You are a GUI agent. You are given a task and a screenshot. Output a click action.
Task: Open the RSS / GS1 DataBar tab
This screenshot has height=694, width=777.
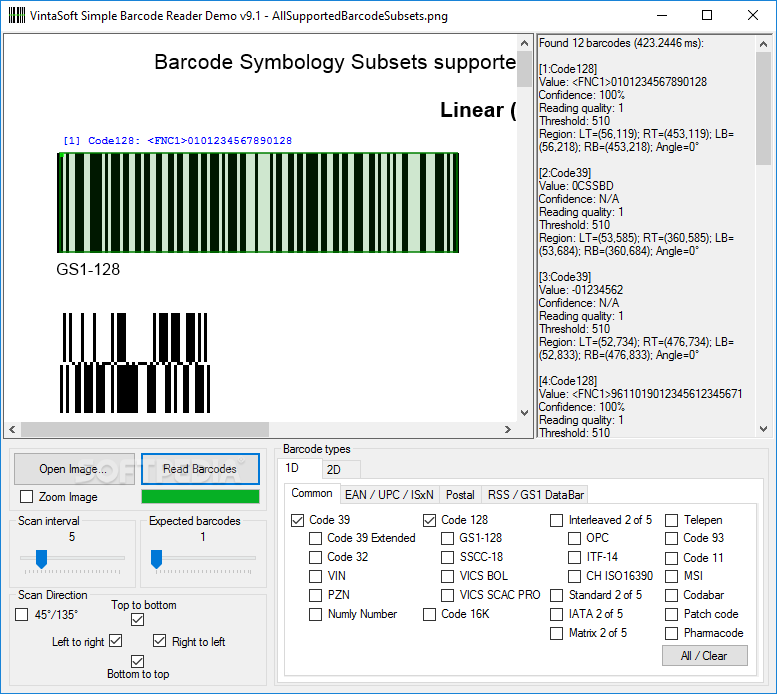(536, 494)
